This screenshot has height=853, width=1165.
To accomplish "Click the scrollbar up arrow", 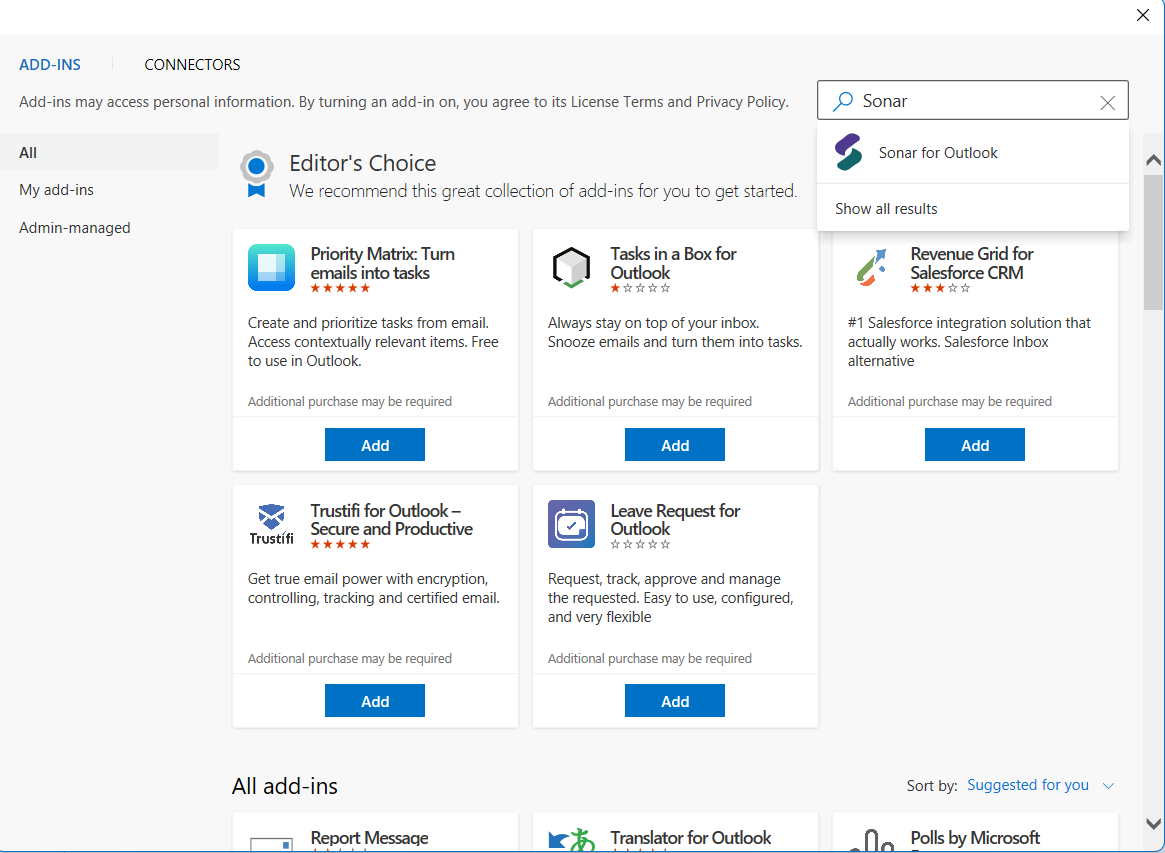I will pos(1153,160).
